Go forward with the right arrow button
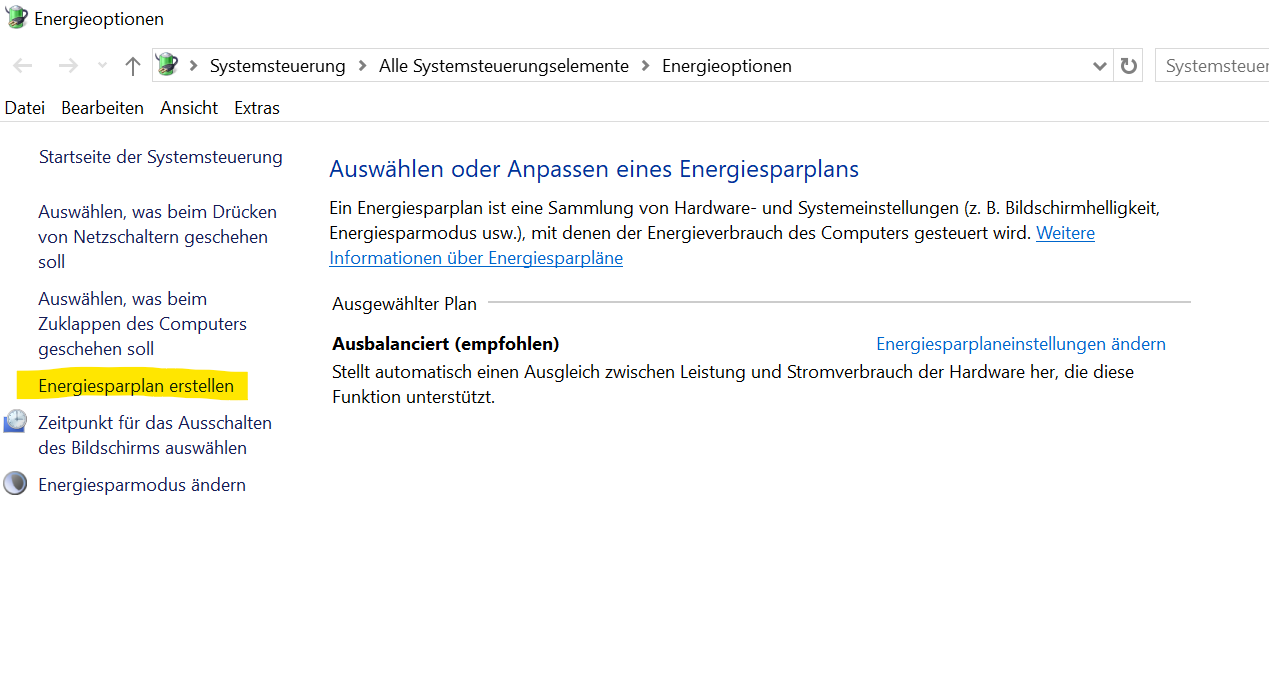Viewport: 1269px width, 679px height. tap(68, 66)
